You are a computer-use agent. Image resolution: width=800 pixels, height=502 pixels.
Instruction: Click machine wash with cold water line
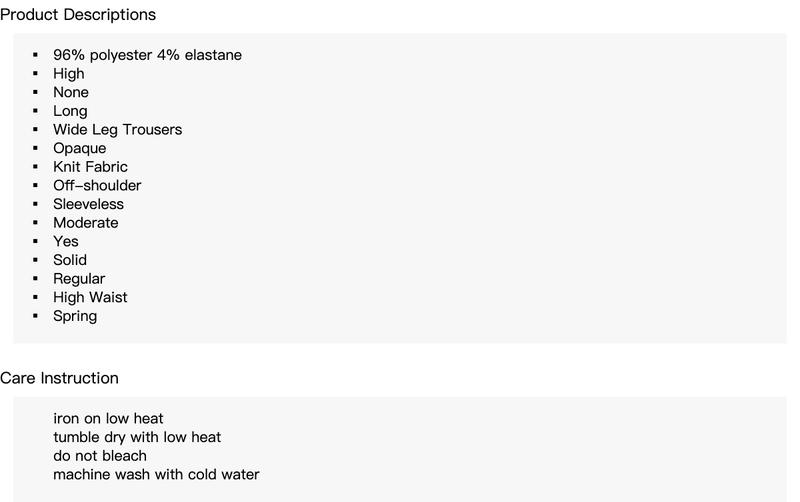coord(156,474)
